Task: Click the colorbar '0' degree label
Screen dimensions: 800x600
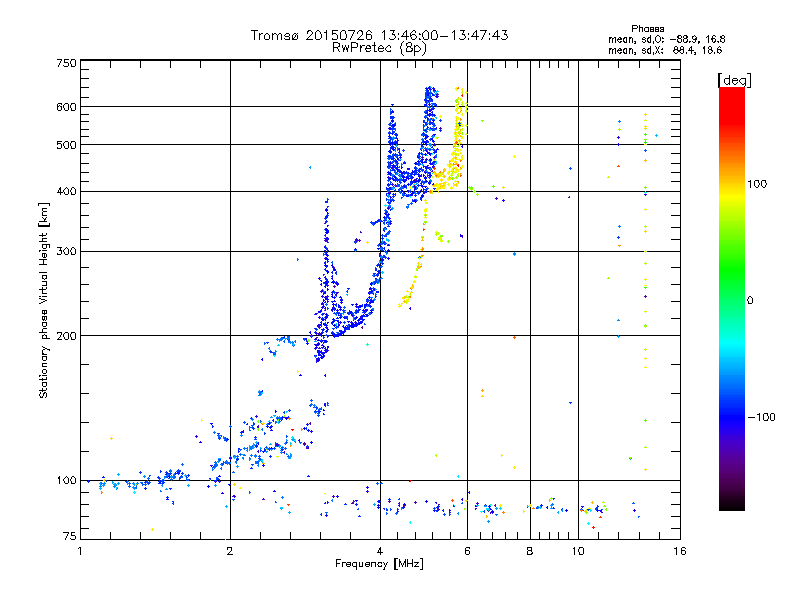Action: (x=749, y=301)
